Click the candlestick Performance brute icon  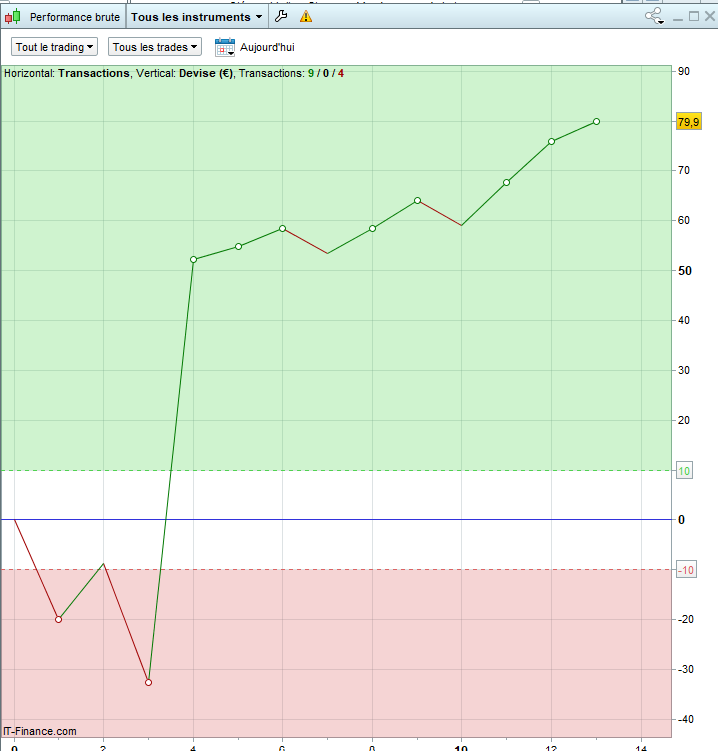(13, 17)
